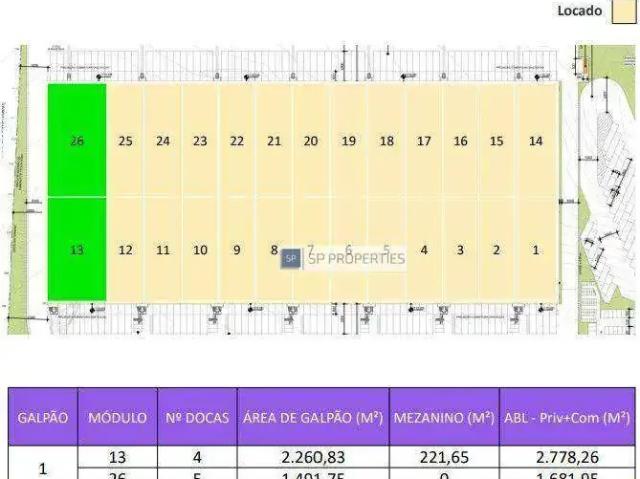640x479 pixels.
Task: Click module number 23 on the plan
Action: [200, 141]
